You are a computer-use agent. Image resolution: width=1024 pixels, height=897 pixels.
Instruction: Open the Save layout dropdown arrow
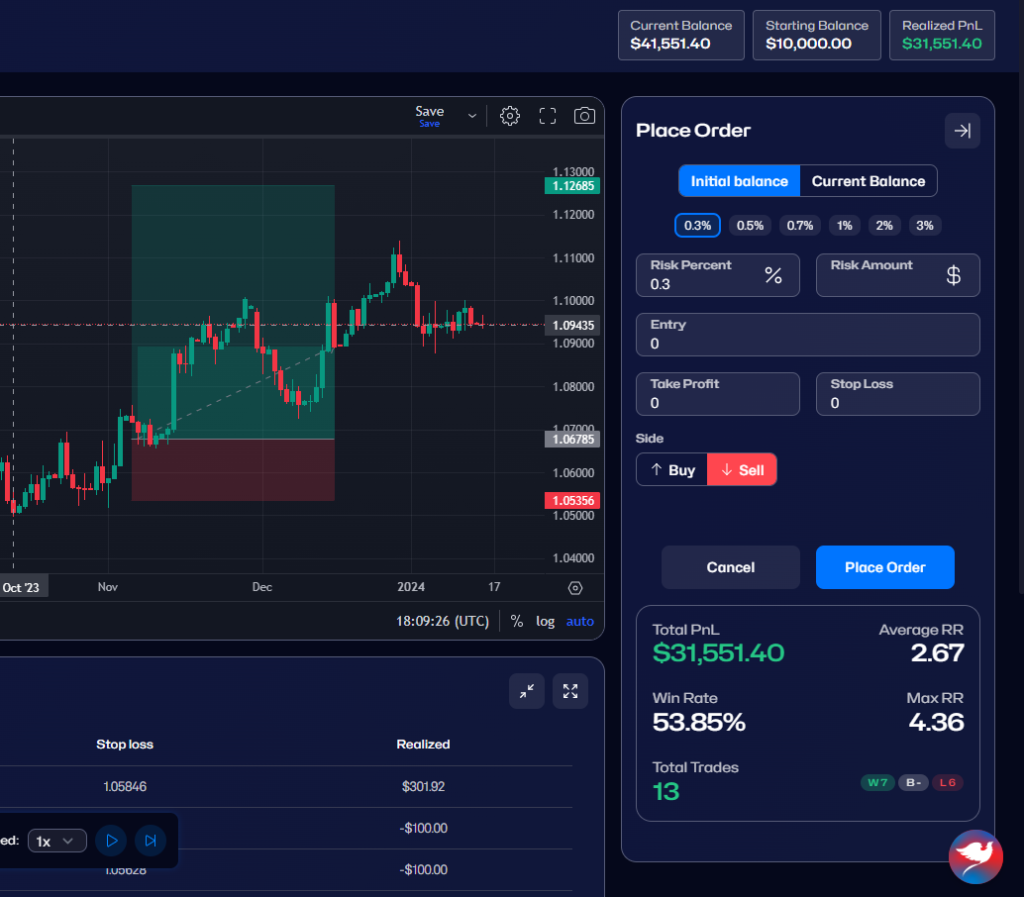(x=472, y=116)
